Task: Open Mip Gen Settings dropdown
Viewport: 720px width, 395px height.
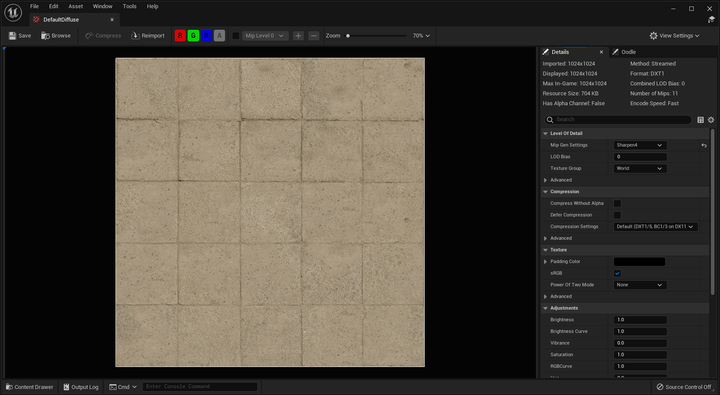Action: [x=640, y=145]
